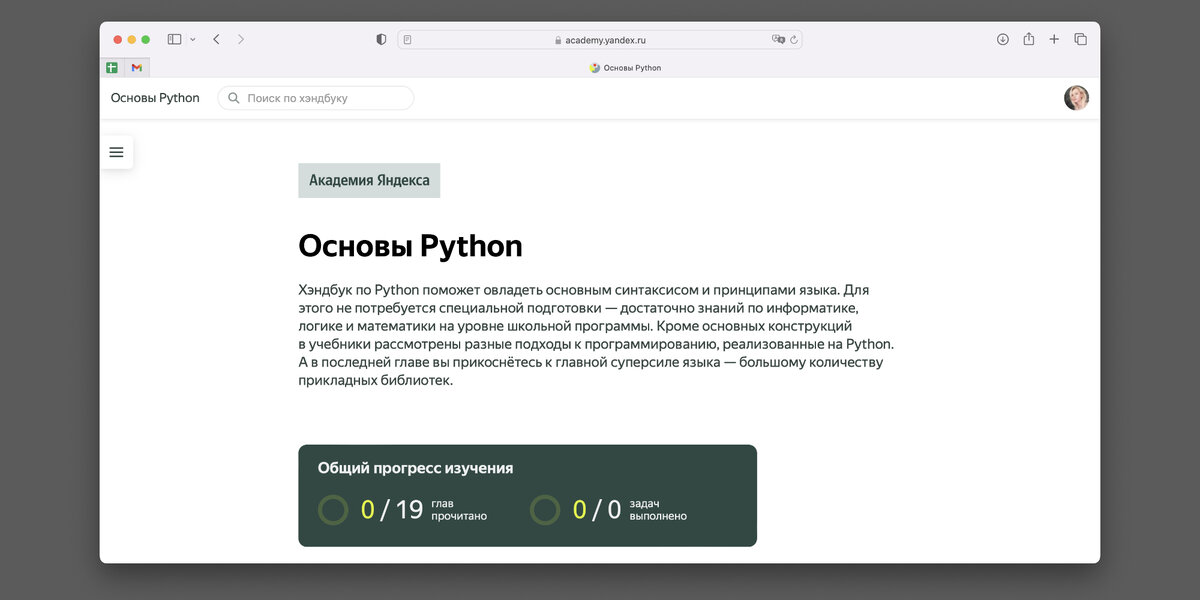This screenshot has height=600, width=1200.
Task: Select the Основы Python tab
Action: click(x=625, y=68)
